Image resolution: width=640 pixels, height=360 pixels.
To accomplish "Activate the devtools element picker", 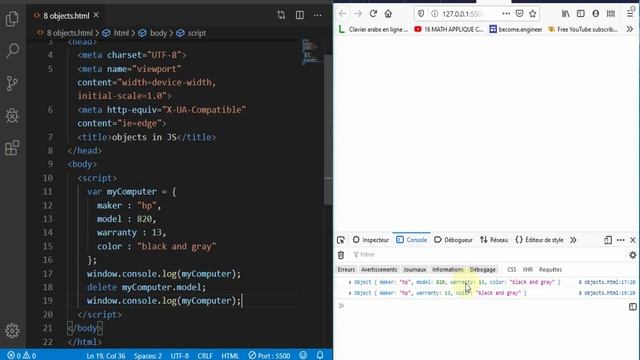I will pos(341,240).
